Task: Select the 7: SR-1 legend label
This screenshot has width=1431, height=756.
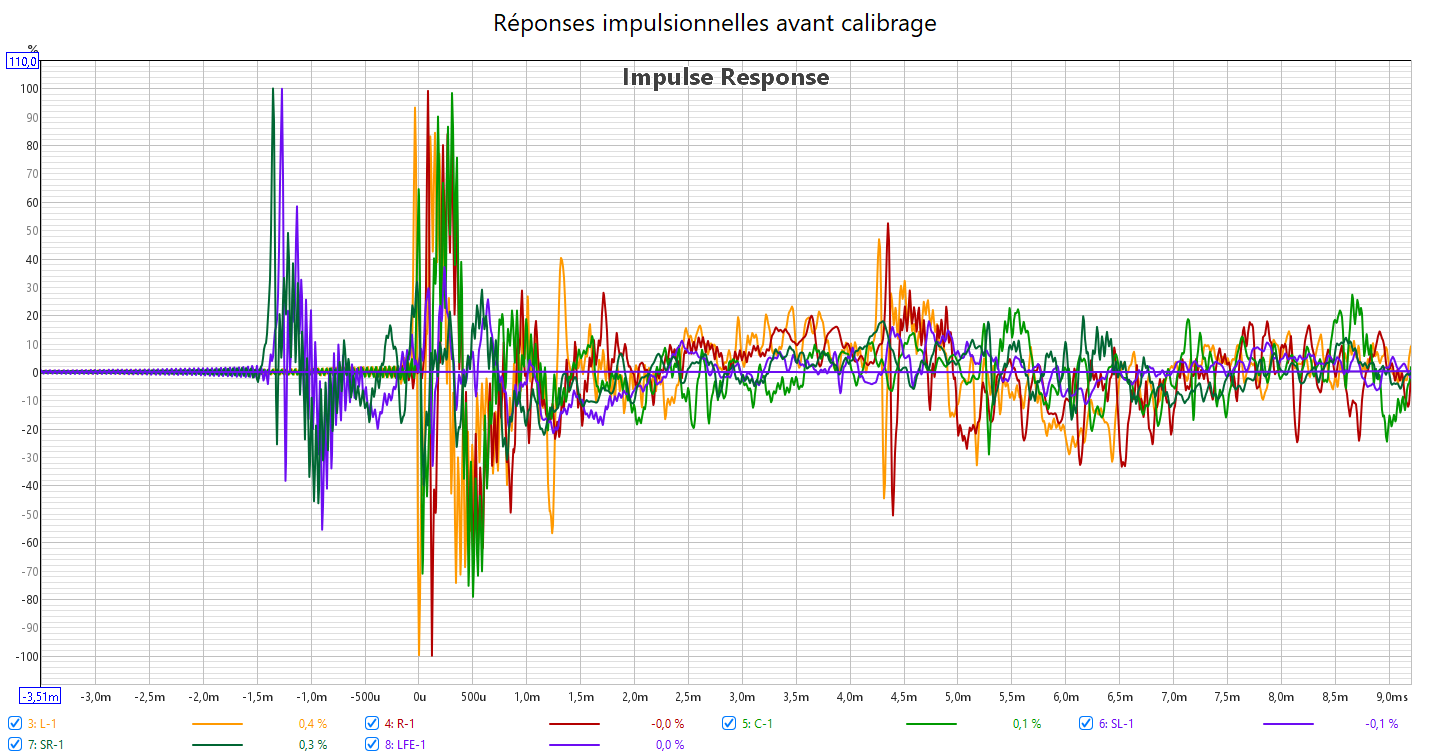Action: click(46, 744)
